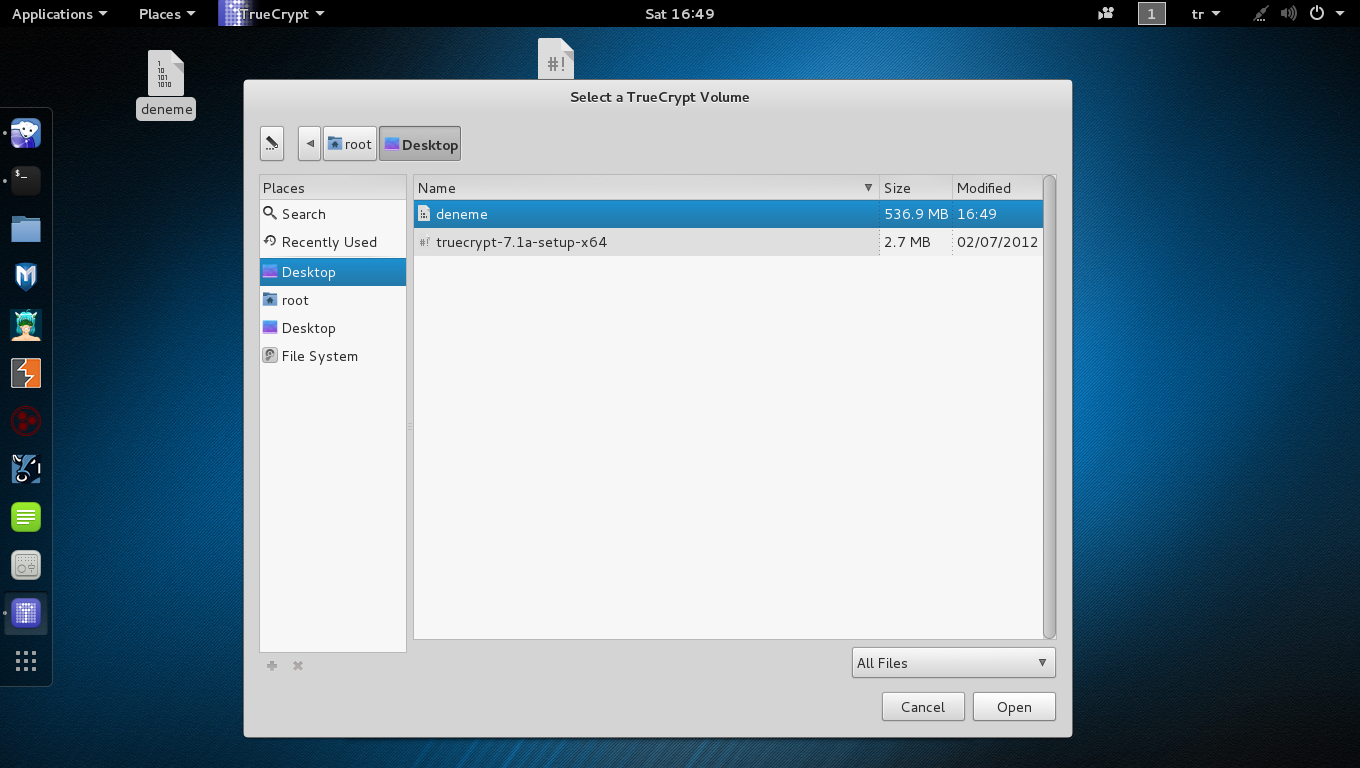
Task: Open the All Files filter dropdown
Action: 953,663
